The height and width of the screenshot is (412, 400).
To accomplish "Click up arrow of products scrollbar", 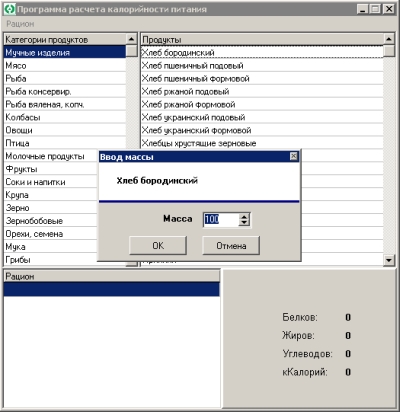I will pos(389,39).
